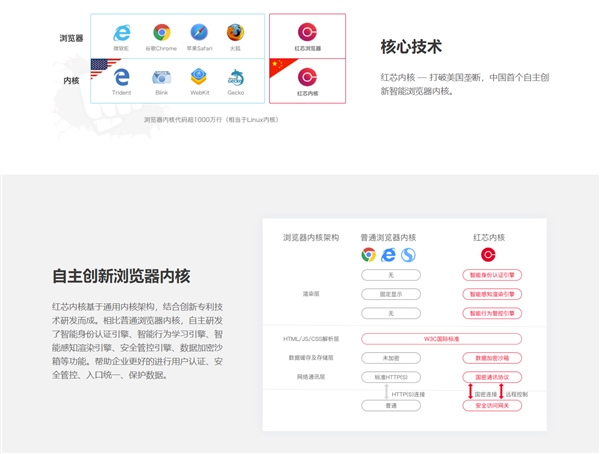
Task: Select the 智能身份认证引擎 pill
Action: [x=492, y=275]
